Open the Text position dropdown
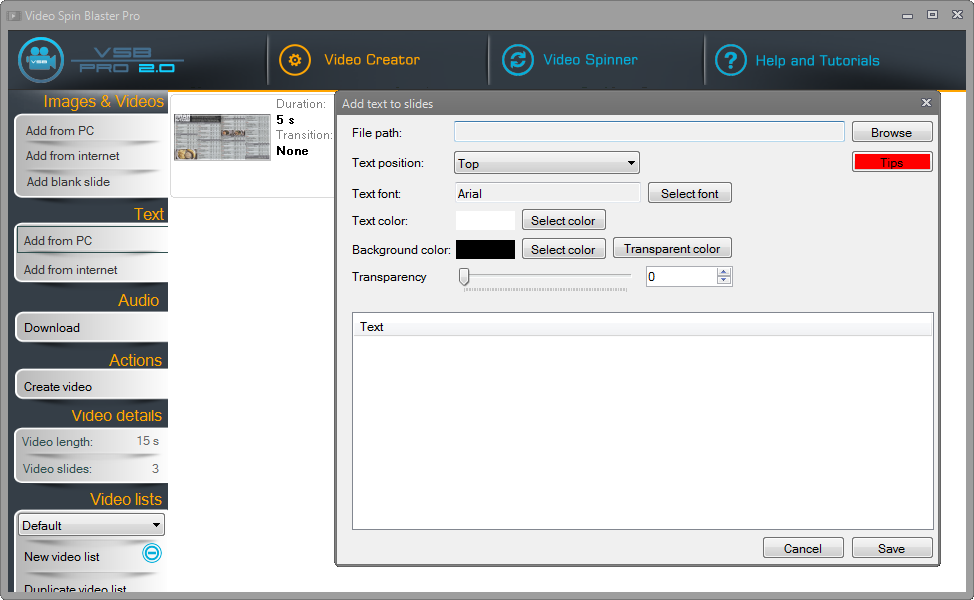 point(547,163)
